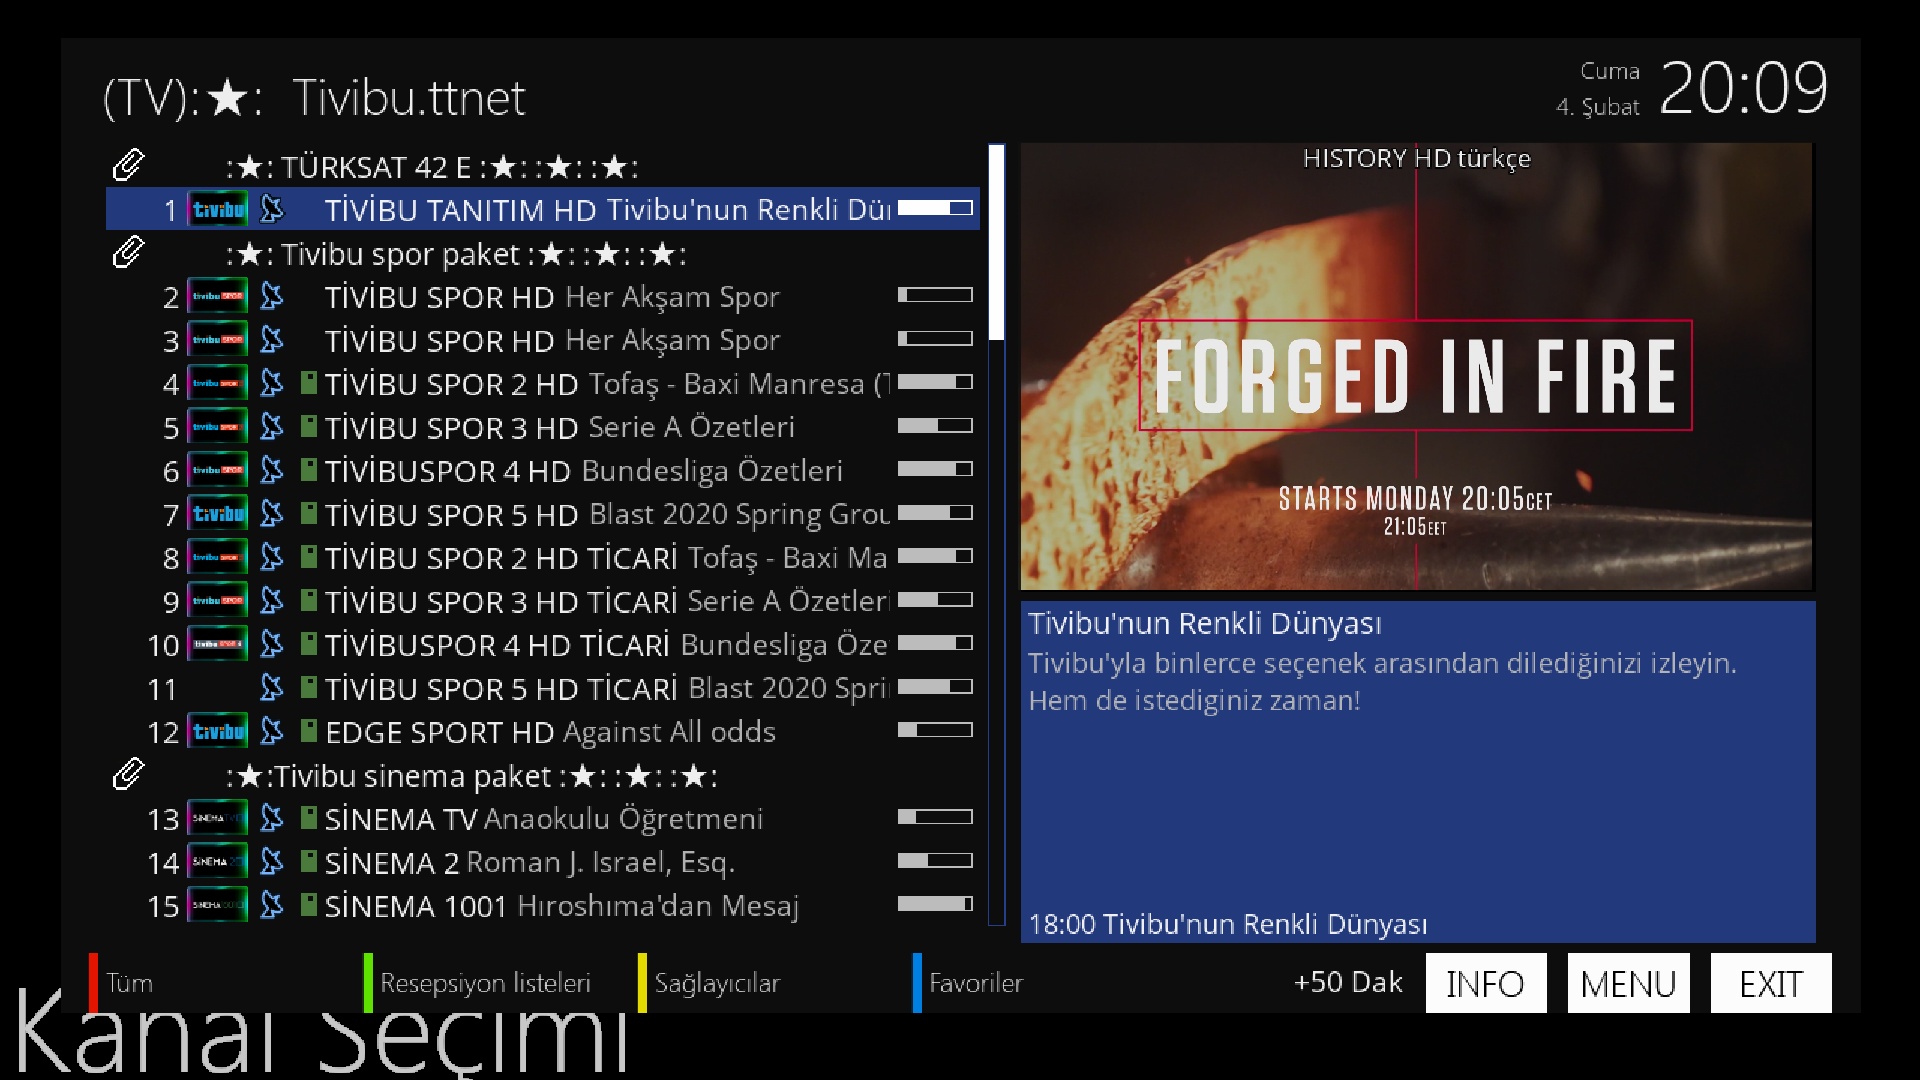Click the EXIT button
Screen dimensions: 1920x1080
1771,983
